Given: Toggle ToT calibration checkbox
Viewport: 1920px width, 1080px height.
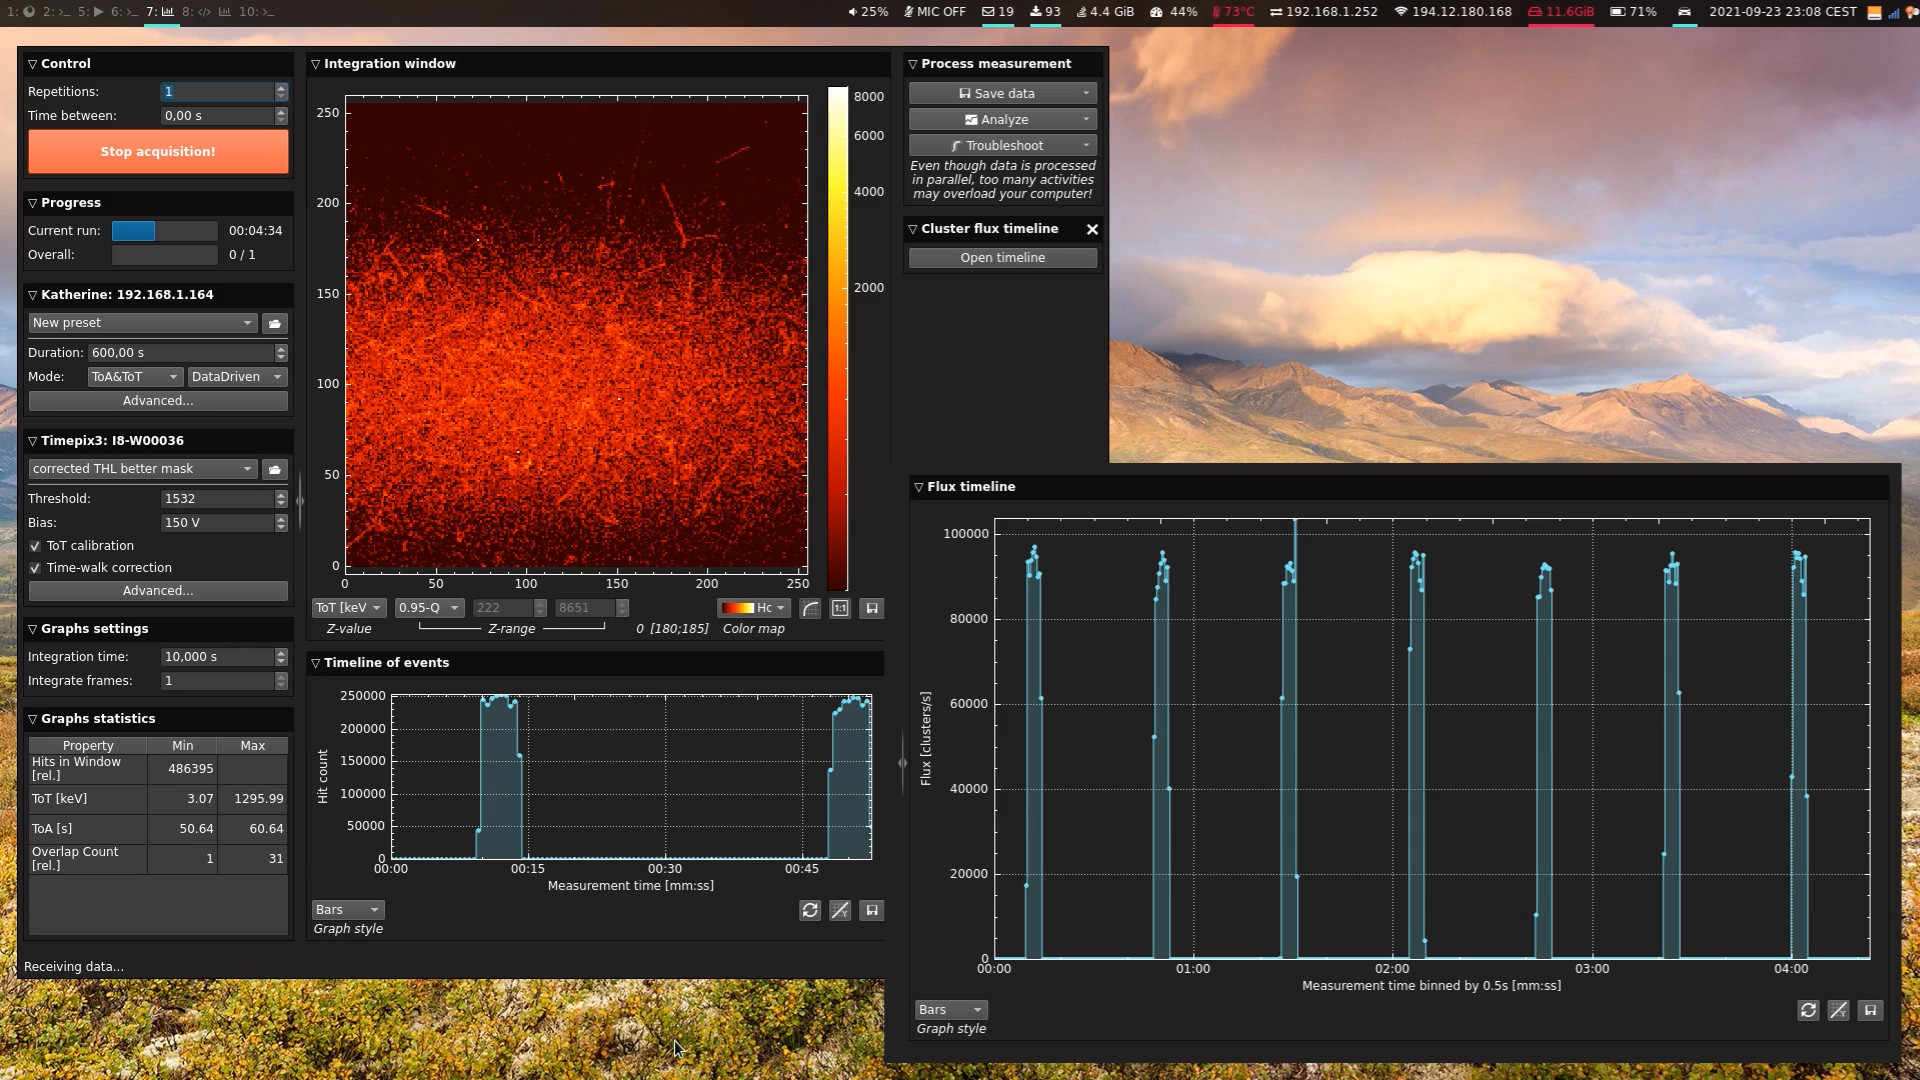Looking at the screenshot, I should pos(35,546).
